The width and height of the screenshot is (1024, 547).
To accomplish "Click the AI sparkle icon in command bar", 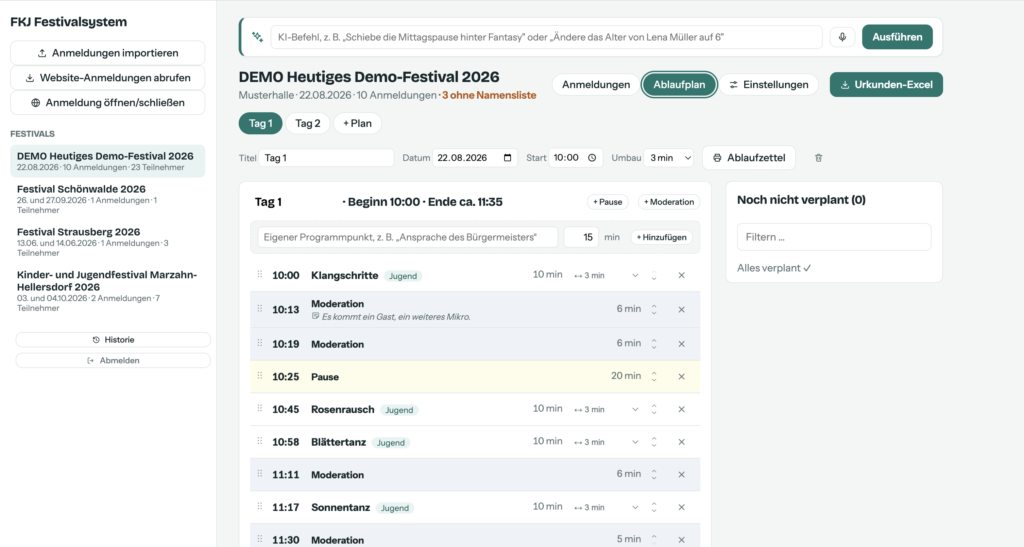I will (257, 37).
